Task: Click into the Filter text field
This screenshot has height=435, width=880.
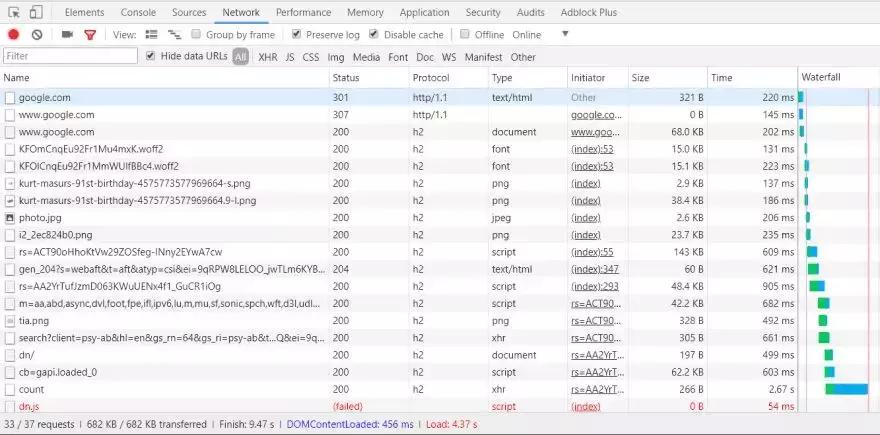Action: tap(70, 57)
